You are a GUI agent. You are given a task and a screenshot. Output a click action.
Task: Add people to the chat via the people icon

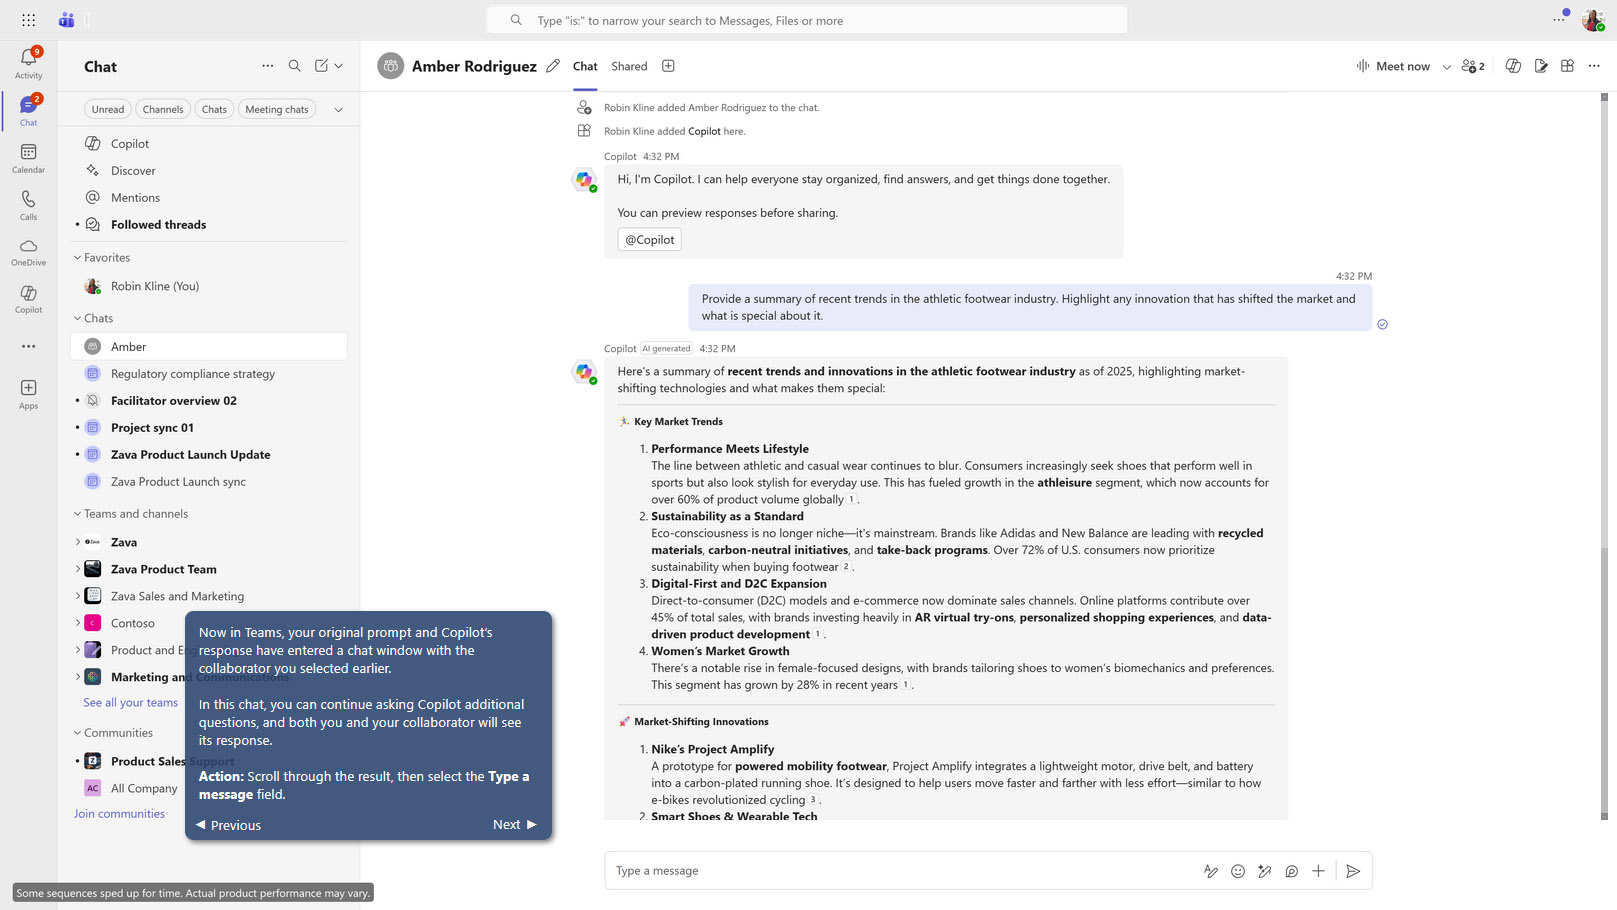[x=1470, y=66]
